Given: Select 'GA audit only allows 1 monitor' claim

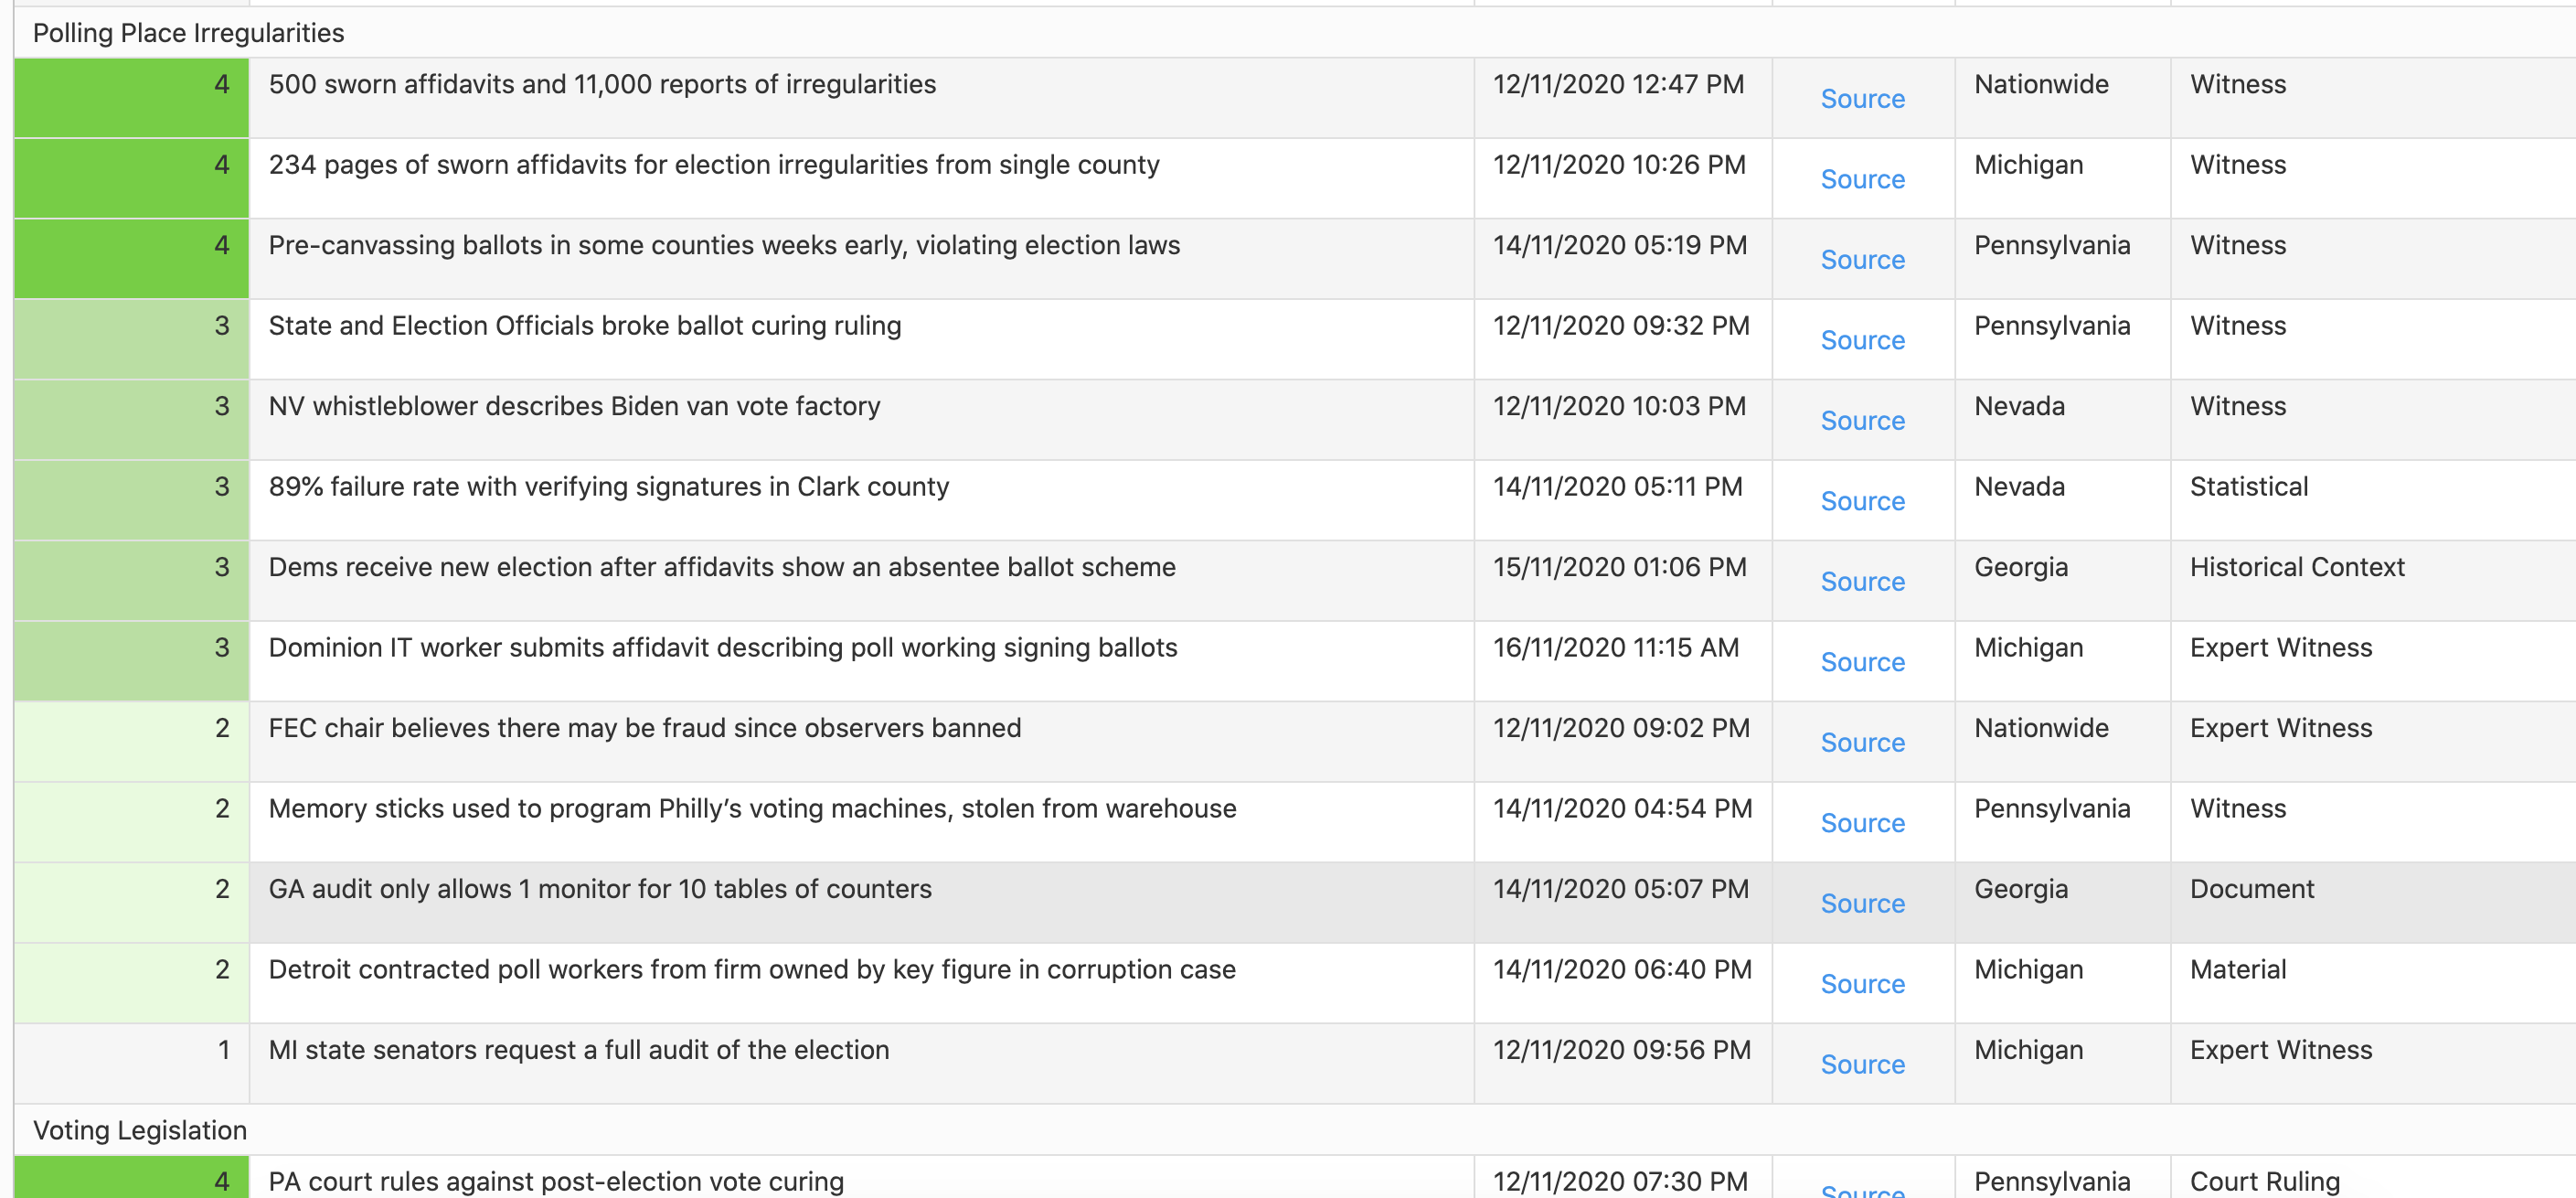Looking at the screenshot, I should tap(600, 889).
